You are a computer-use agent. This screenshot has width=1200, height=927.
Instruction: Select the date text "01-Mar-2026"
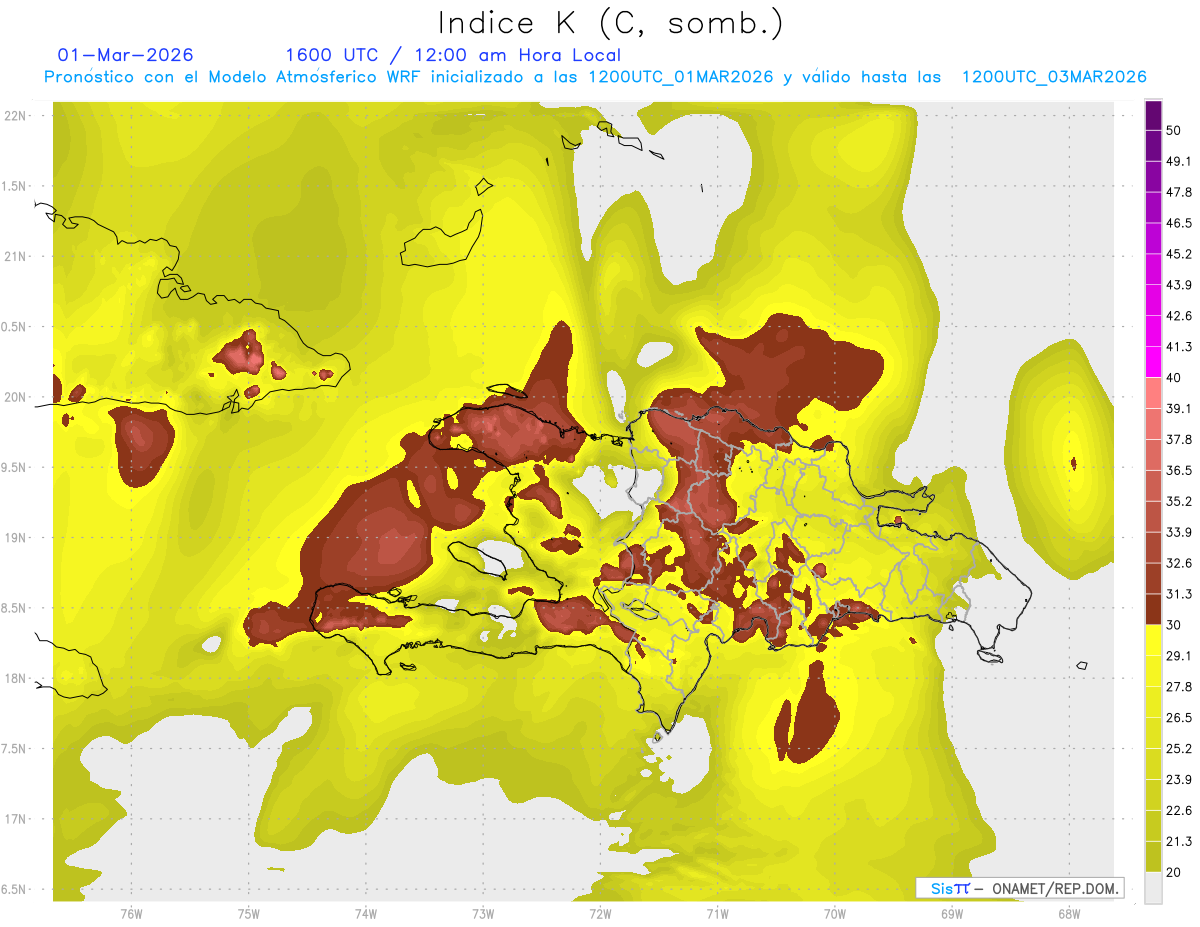coord(126,55)
